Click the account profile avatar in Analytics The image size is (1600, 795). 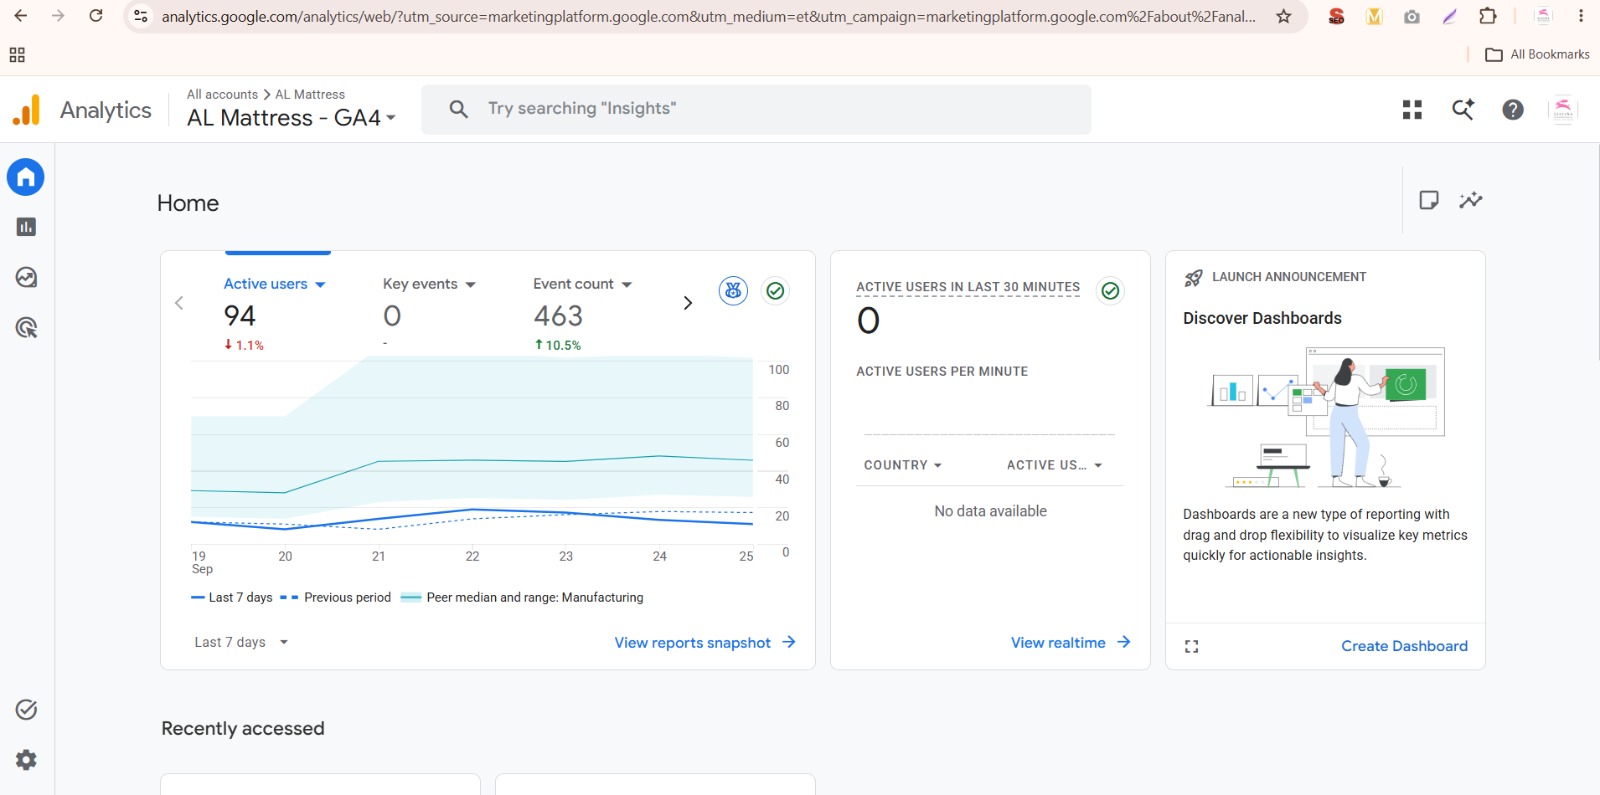pyautogui.click(x=1563, y=110)
